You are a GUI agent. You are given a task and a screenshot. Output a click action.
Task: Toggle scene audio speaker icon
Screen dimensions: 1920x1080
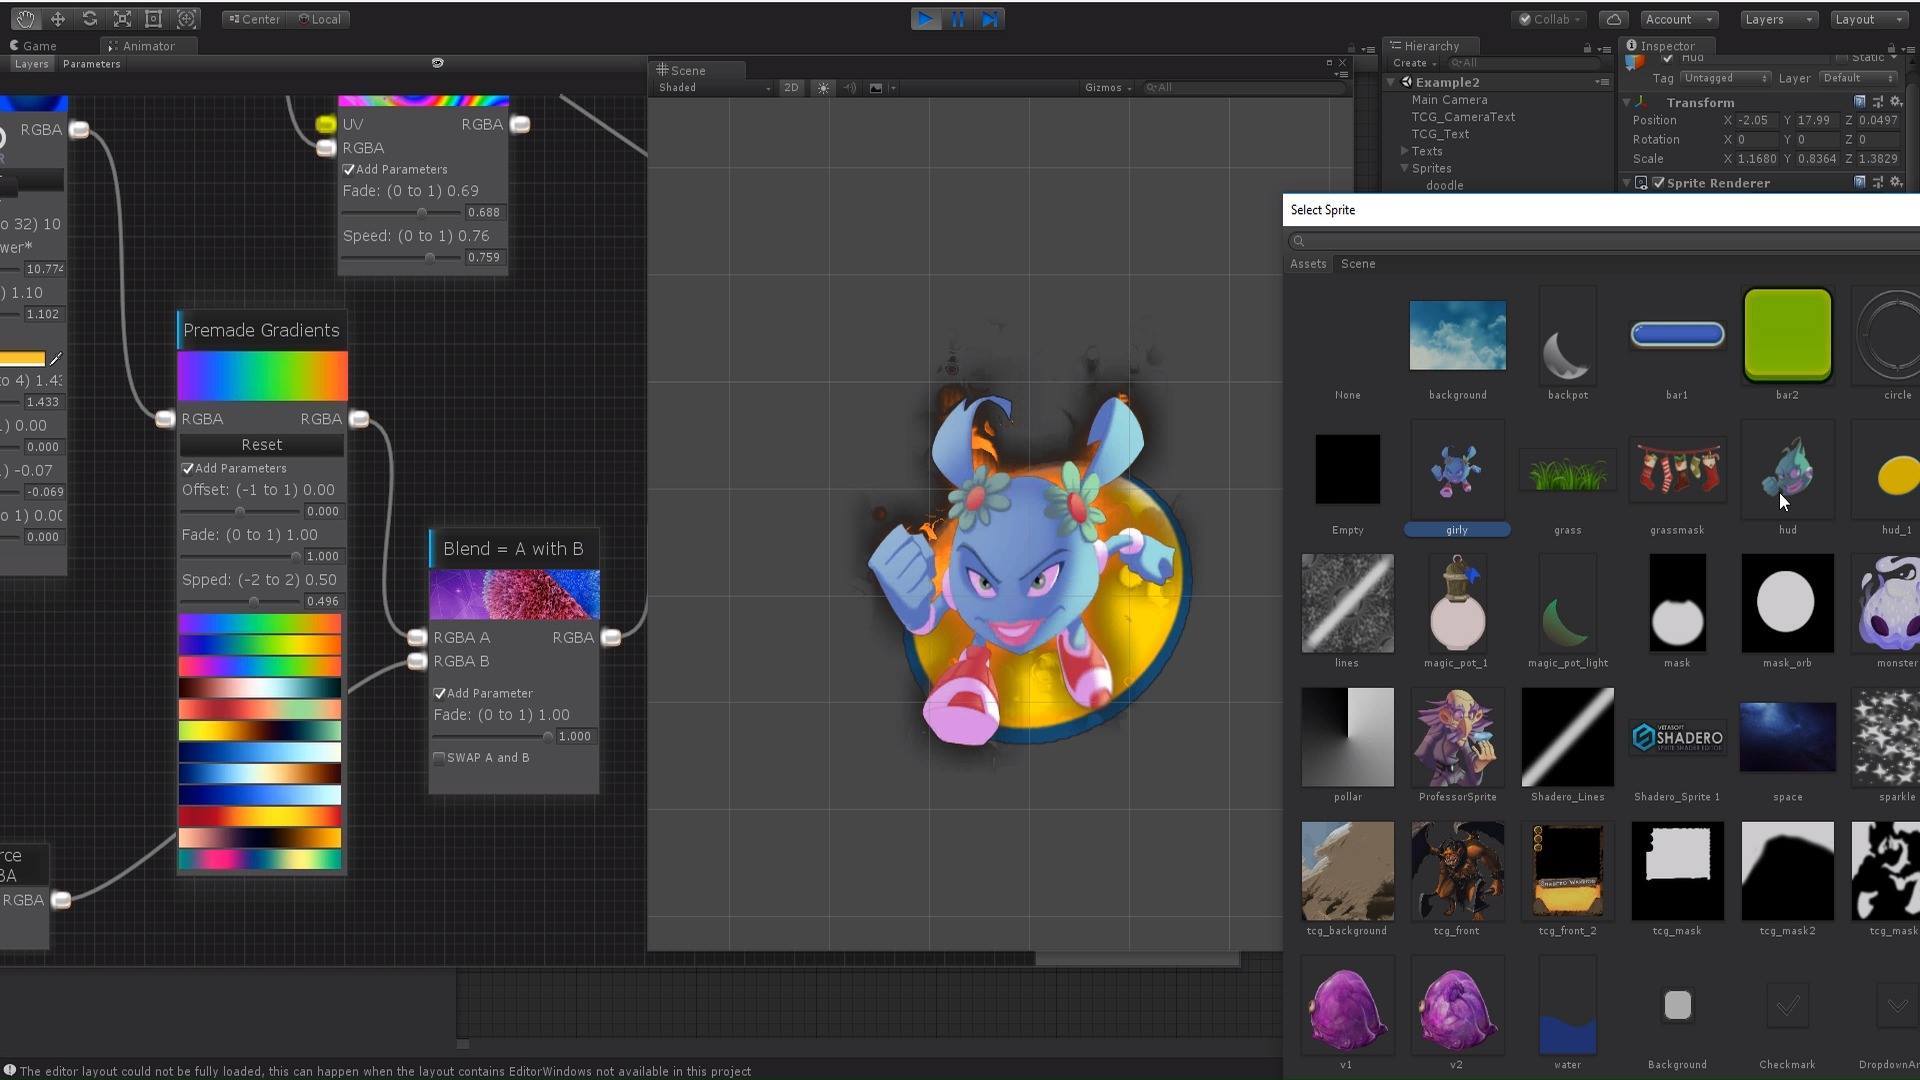(x=849, y=88)
